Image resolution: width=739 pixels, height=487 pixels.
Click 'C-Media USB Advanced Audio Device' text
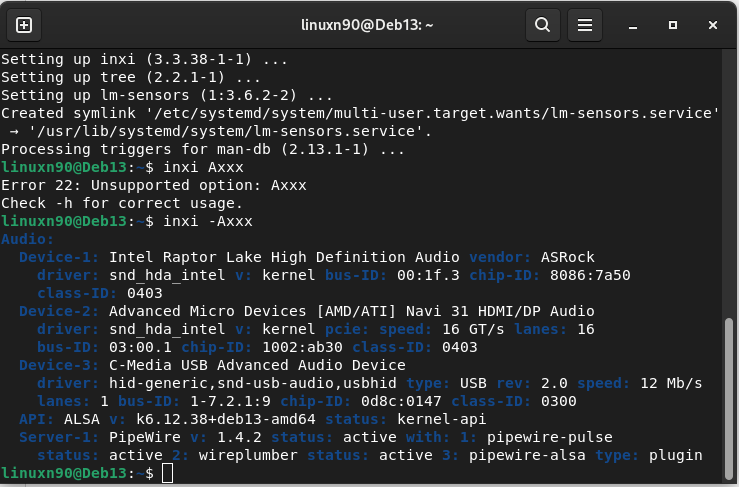click(257, 365)
